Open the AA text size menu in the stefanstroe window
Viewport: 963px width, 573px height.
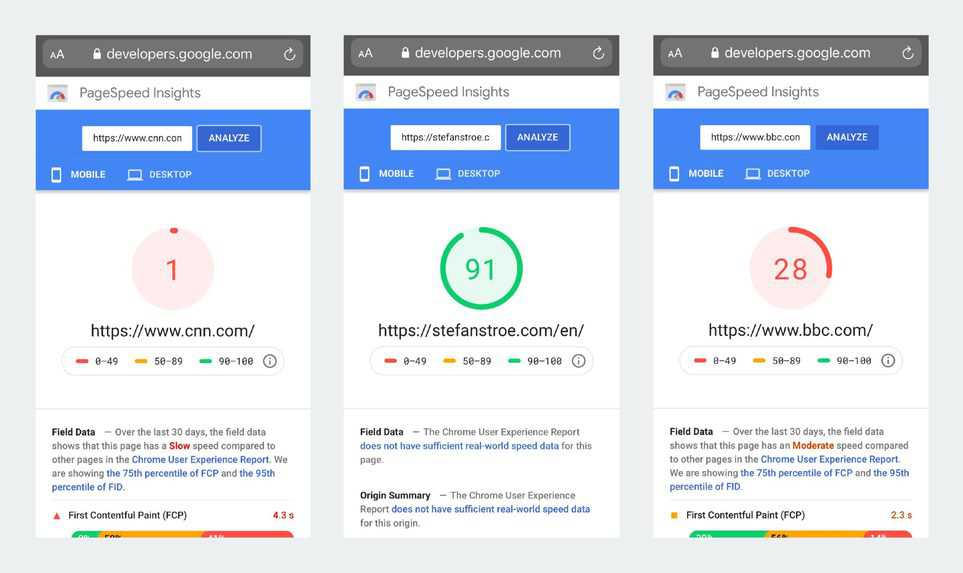pos(365,53)
